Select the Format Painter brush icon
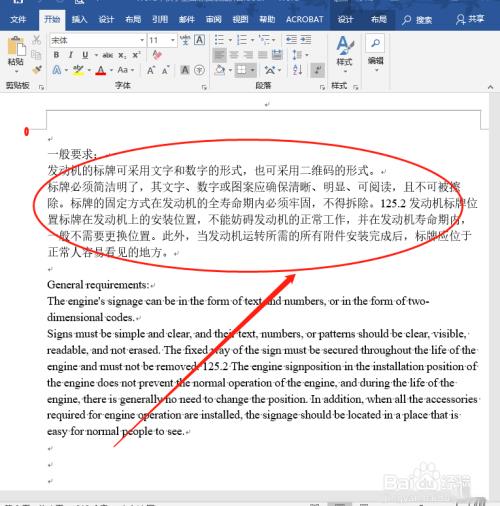500x506 pixels. point(37,69)
